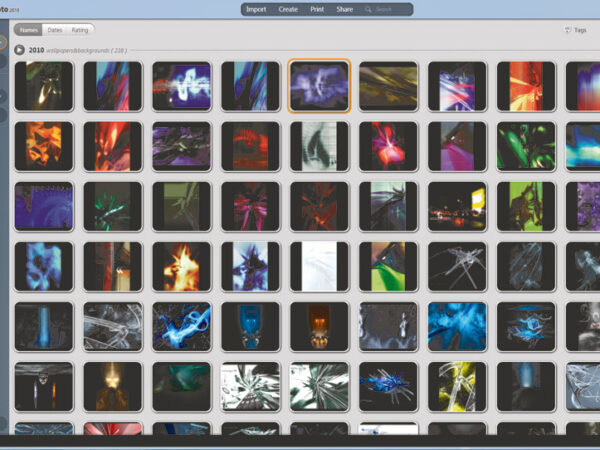Open the mostly white thumbnail in fourth row
600x450 pixels.
(x=319, y=265)
